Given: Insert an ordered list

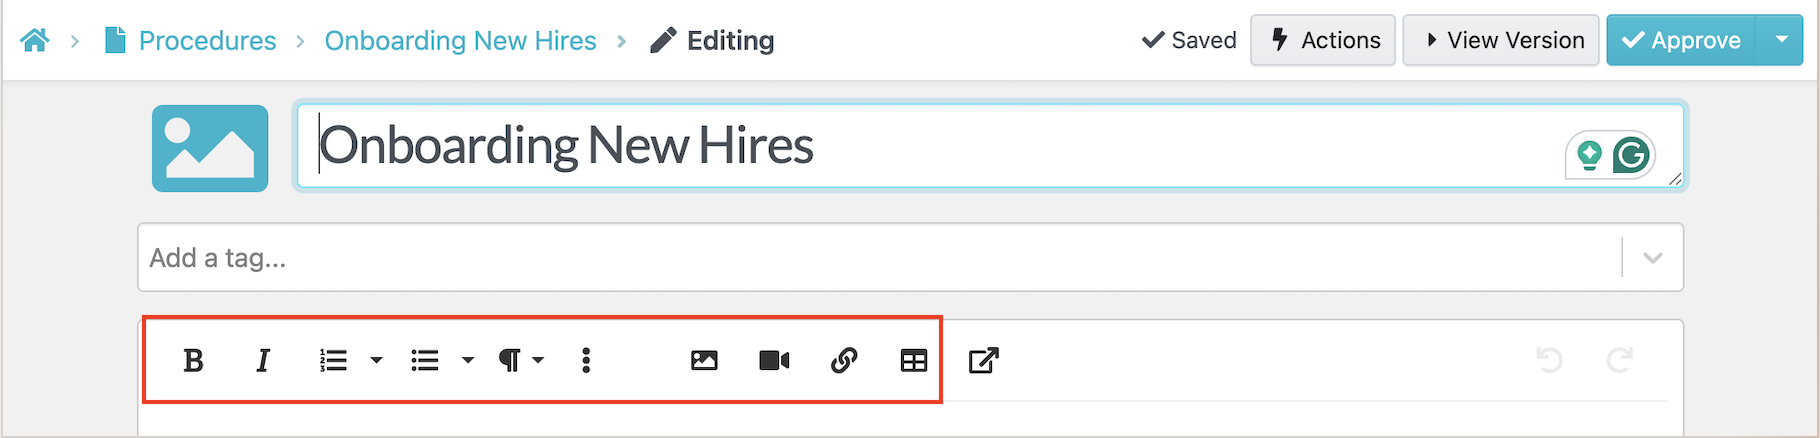Looking at the screenshot, I should tap(333, 360).
